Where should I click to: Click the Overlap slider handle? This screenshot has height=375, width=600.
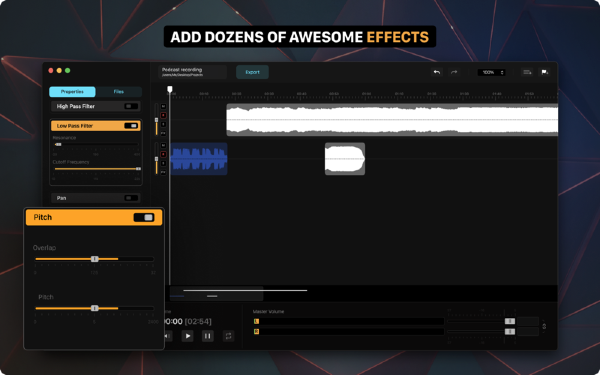pos(95,259)
